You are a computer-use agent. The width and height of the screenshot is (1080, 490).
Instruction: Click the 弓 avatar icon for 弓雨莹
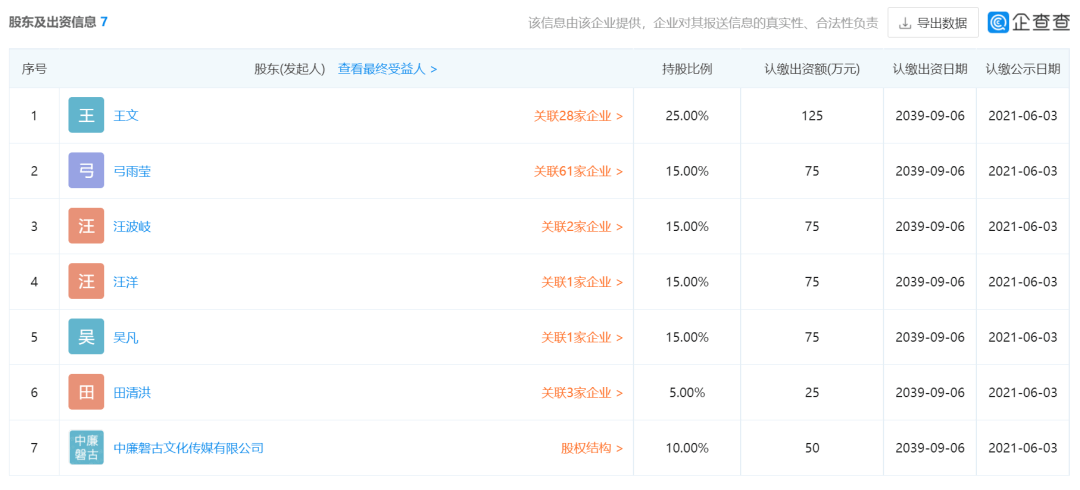(x=86, y=171)
